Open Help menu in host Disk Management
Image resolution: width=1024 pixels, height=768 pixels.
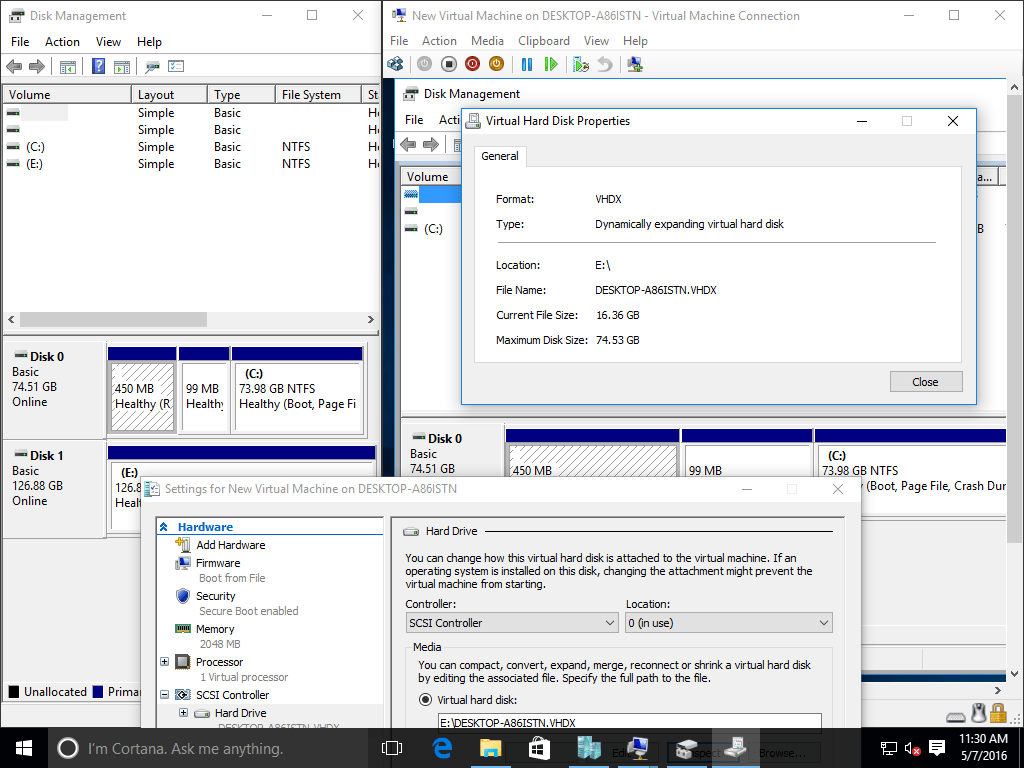[x=149, y=42]
